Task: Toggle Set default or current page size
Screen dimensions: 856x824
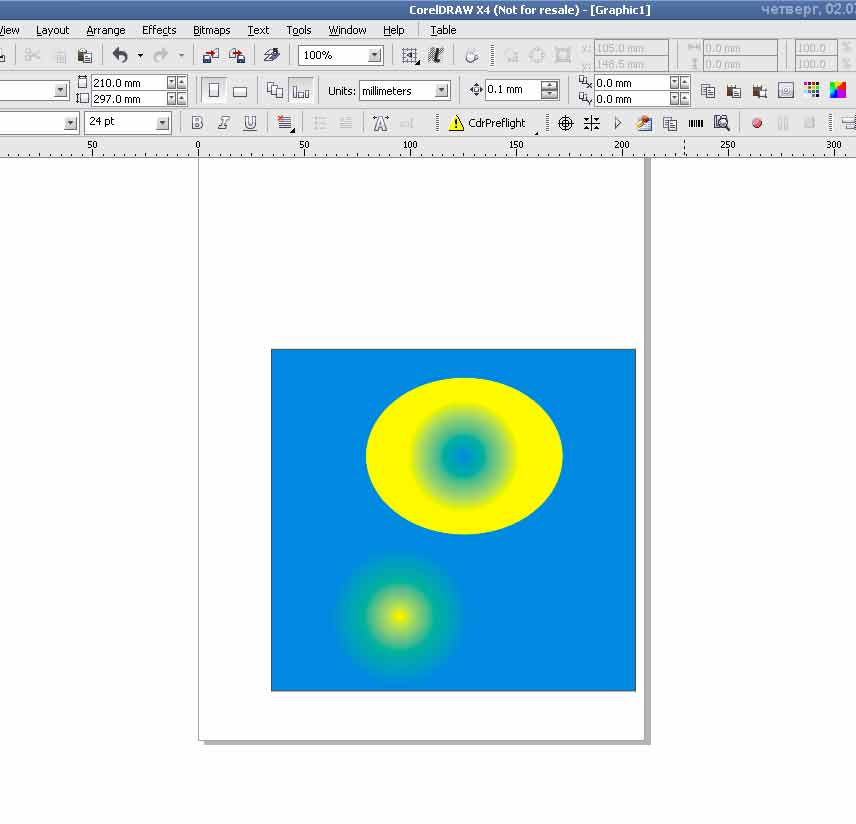Action: (x=300, y=91)
